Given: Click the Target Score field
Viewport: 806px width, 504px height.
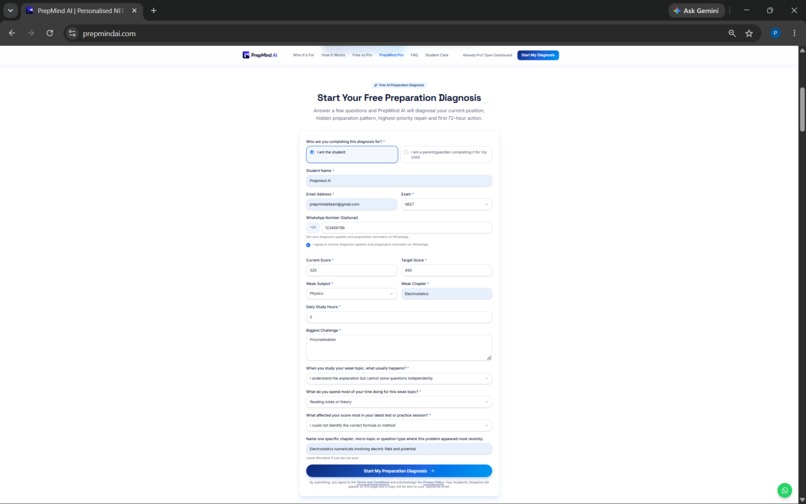Looking at the screenshot, I should coord(446,270).
